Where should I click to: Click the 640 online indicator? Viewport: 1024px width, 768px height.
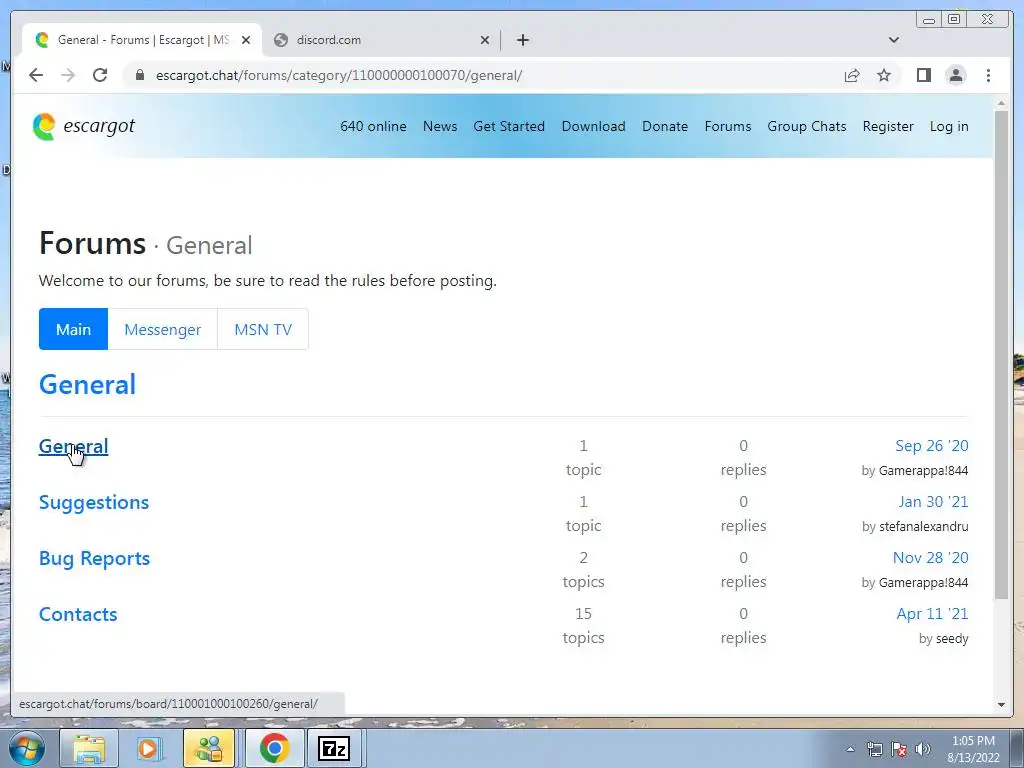tap(373, 127)
